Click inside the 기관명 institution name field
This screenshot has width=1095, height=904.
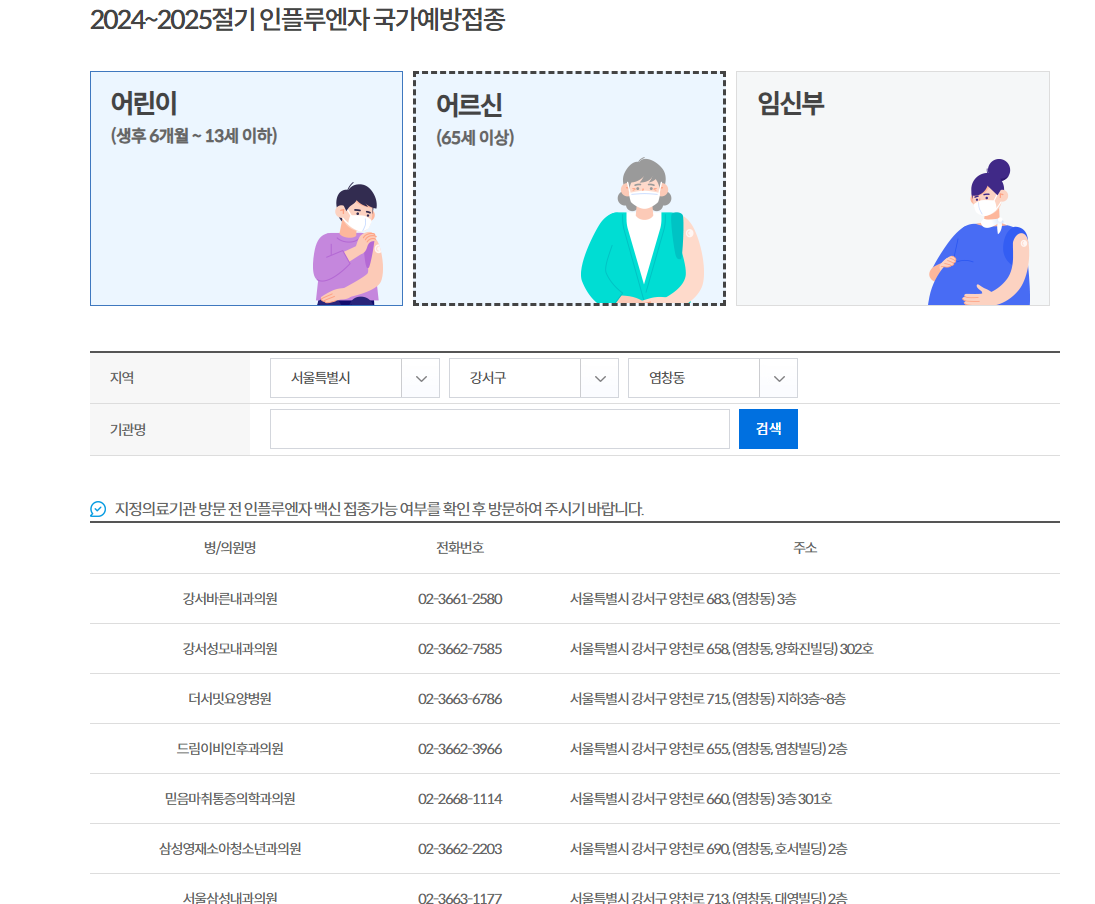(500, 428)
